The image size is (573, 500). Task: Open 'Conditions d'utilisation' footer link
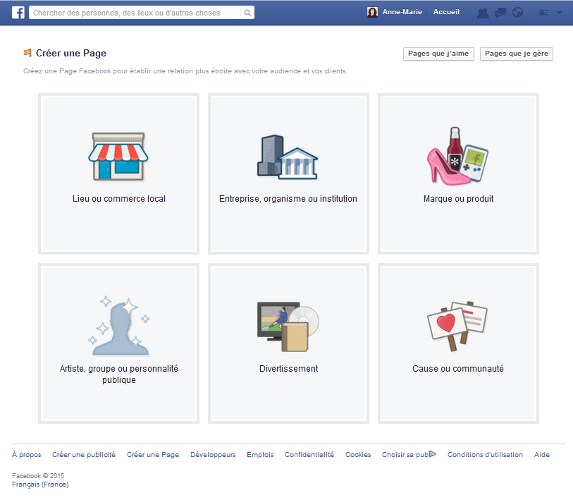click(485, 454)
